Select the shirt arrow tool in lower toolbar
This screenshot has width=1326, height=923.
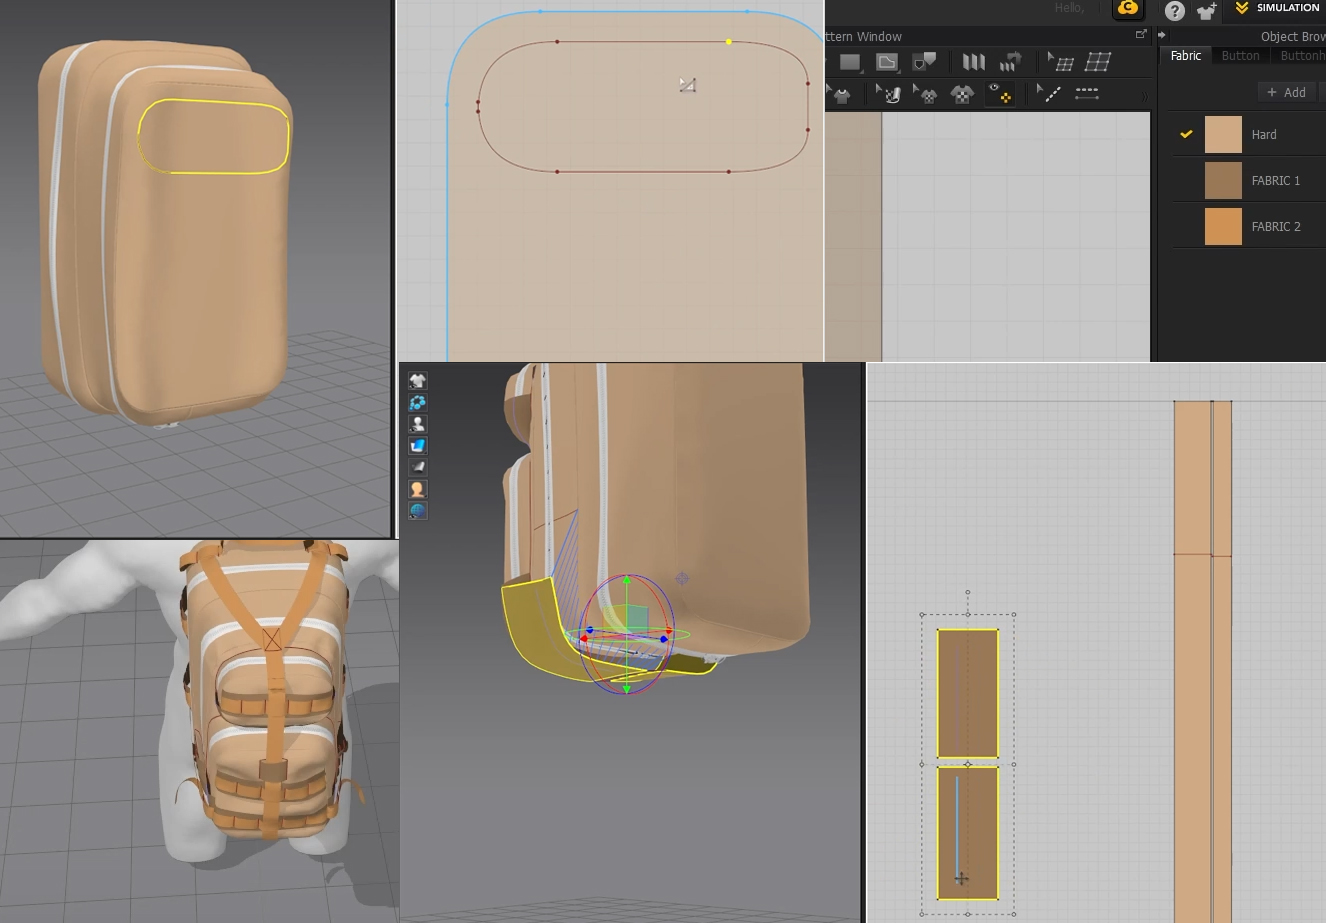(x=840, y=95)
